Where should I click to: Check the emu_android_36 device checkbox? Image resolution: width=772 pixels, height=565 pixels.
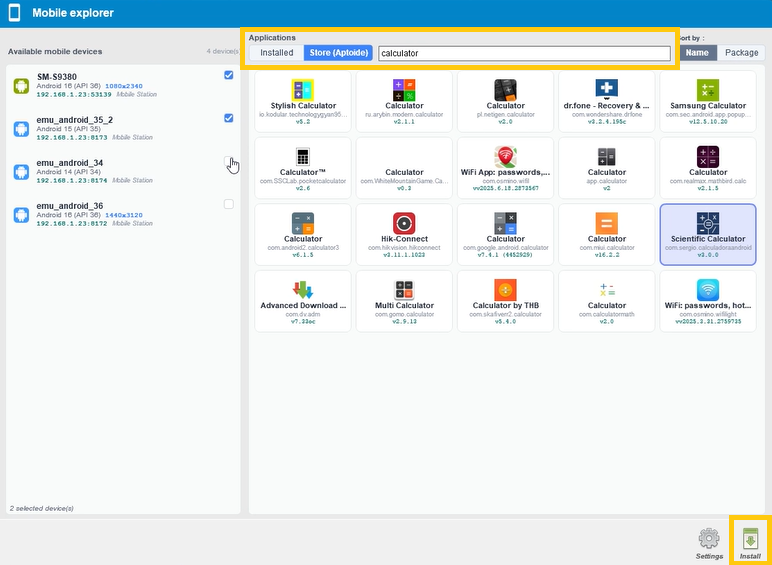pyautogui.click(x=228, y=204)
